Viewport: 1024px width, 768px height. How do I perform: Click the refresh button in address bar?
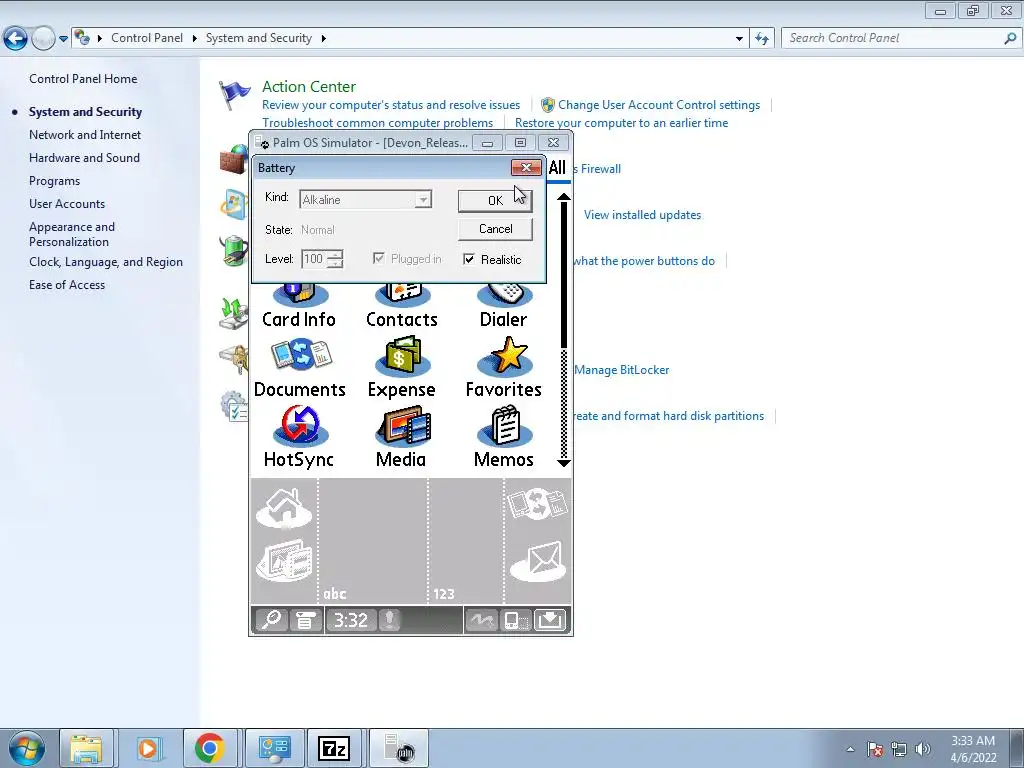coord(762,39)
